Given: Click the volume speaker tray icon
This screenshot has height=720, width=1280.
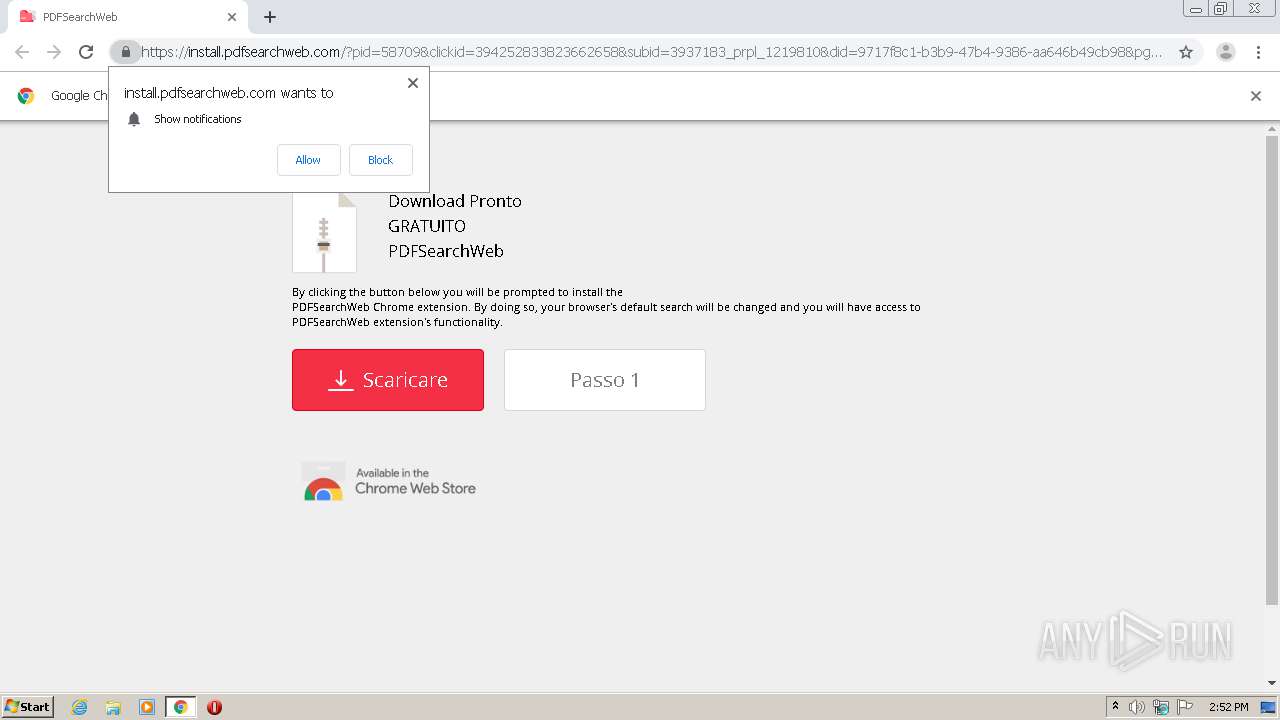Looking at the screenshot, I should click(1137, 707).
